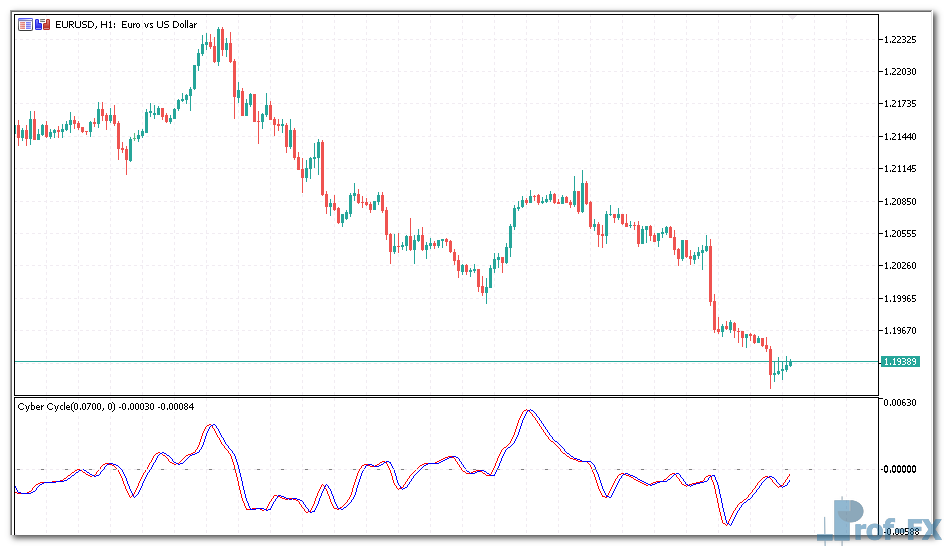Click the 1.21440 price scale label
The height and width of the screenshot is (546, 944).
(902, 137)
